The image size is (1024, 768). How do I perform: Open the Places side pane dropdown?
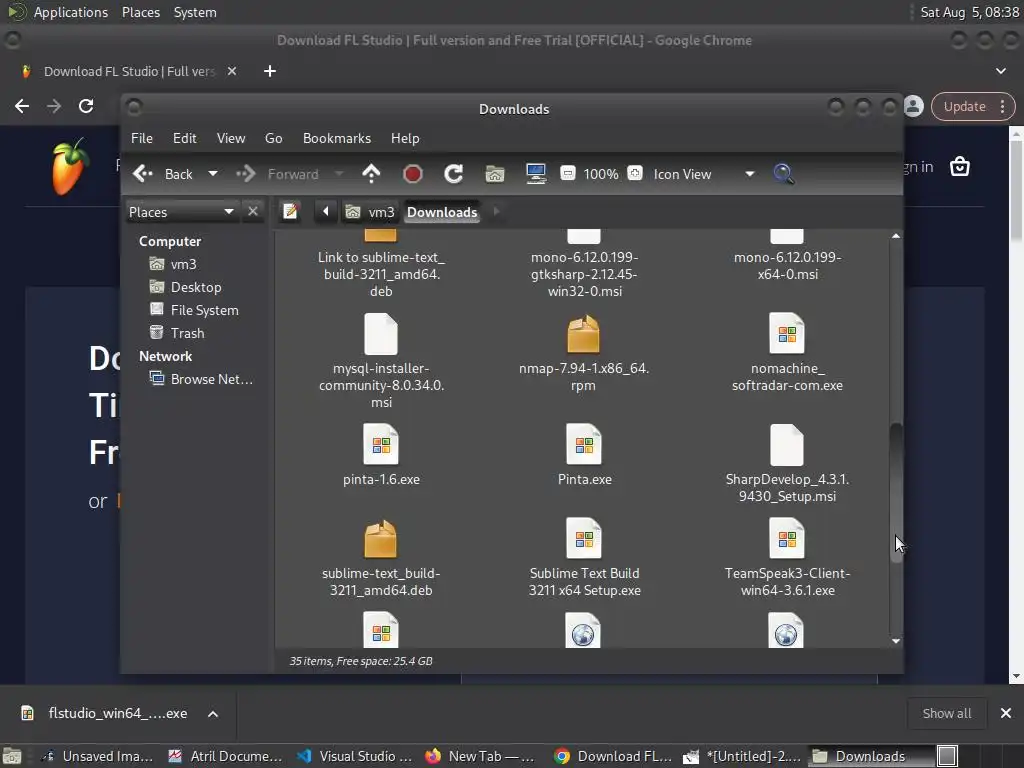(181, 212)
